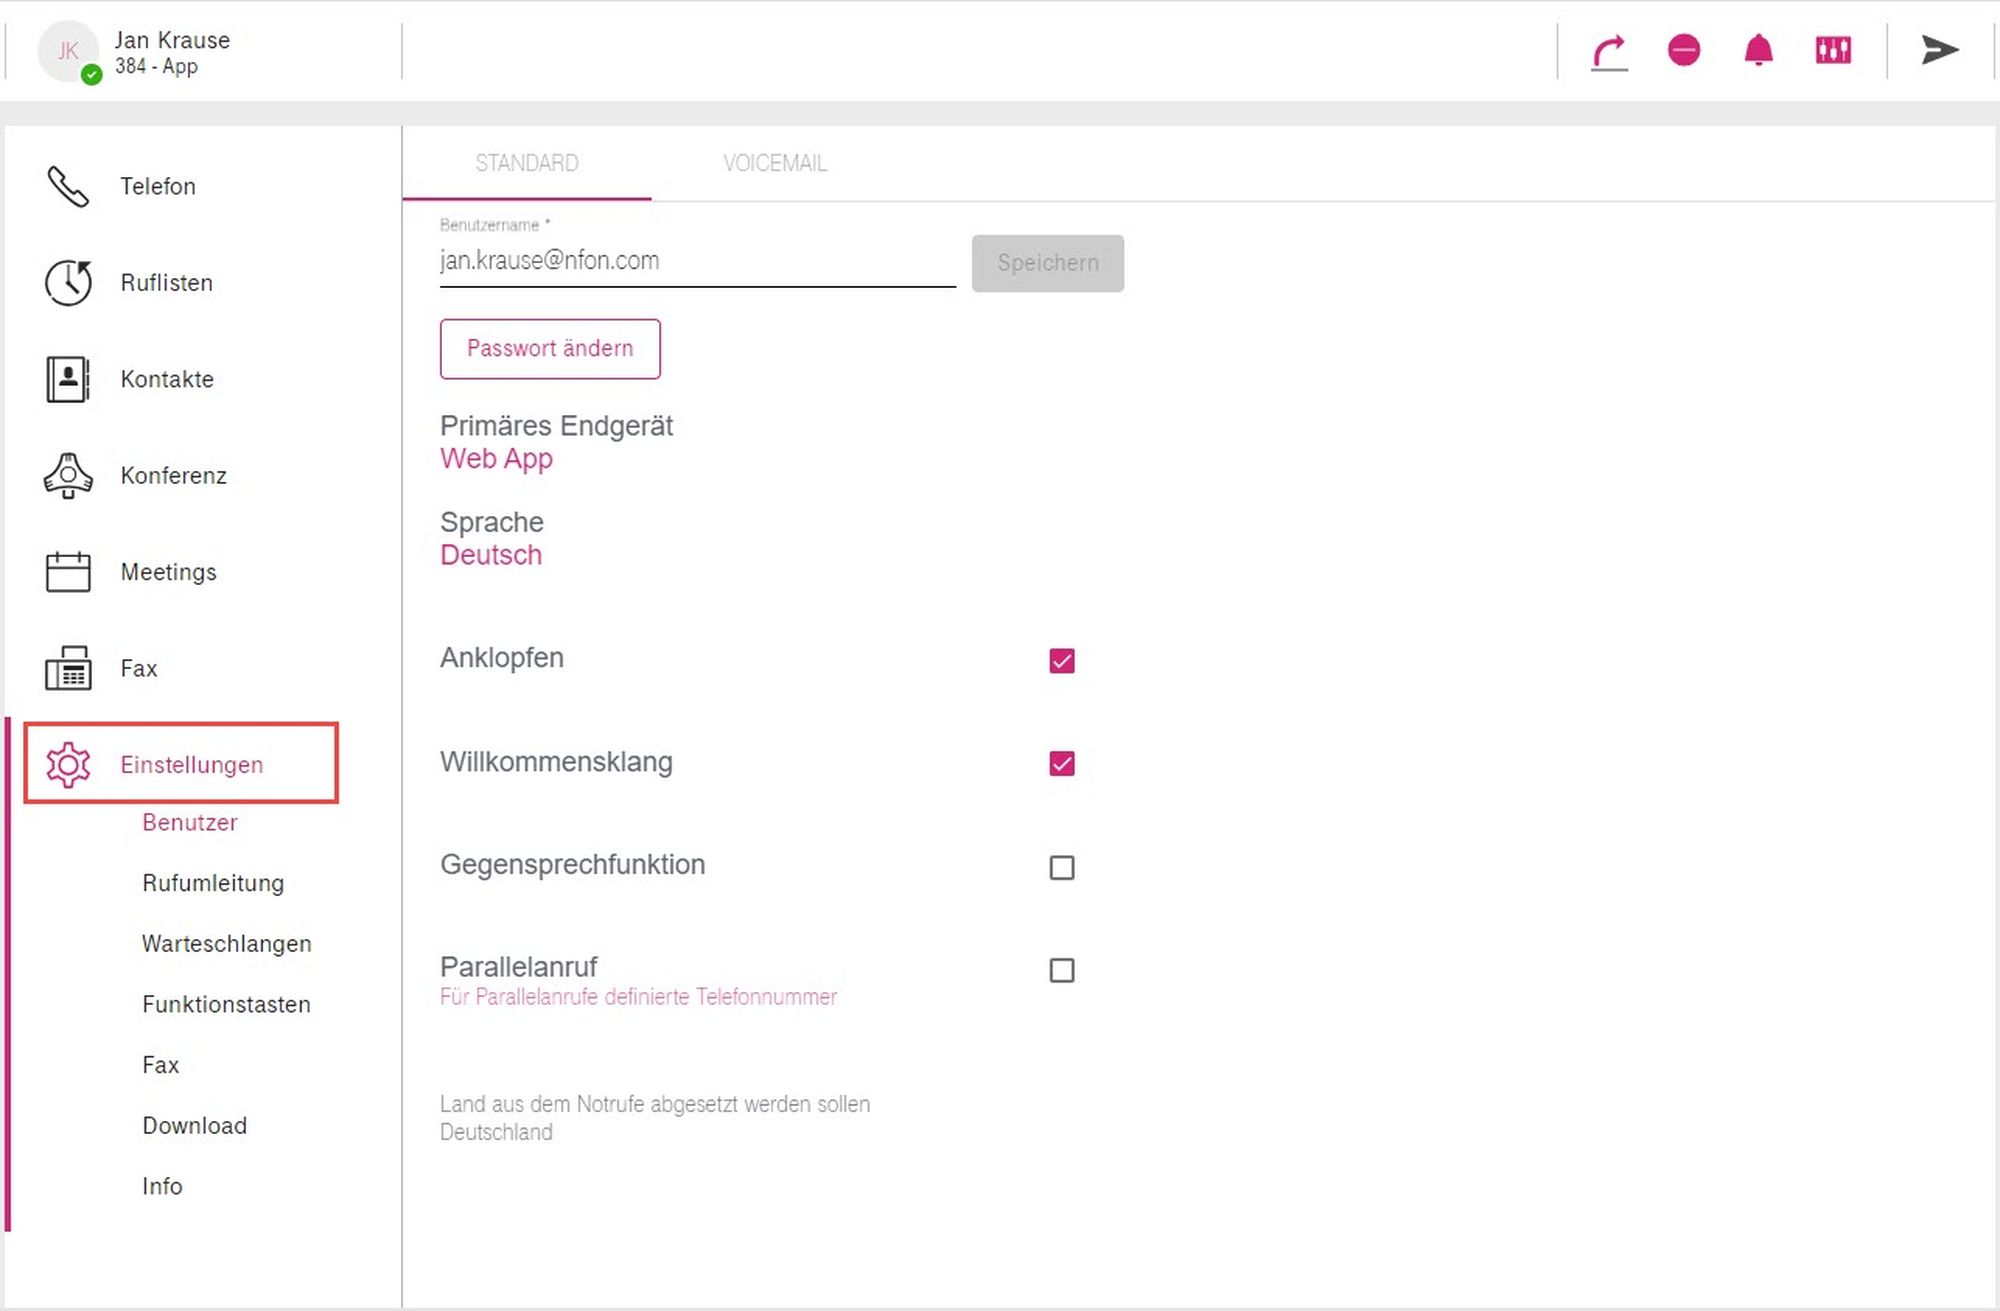The height and width of the screenshot is (1311, 2000).
Task: Open Telefon via the phone handset icon
Action: click(x=68, y=186)
